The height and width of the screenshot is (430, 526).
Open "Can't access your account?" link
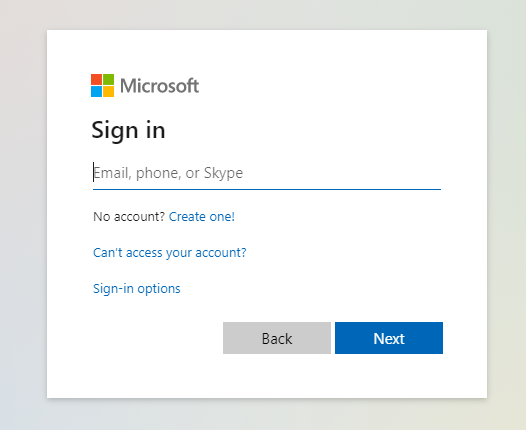tap(170, 253)
